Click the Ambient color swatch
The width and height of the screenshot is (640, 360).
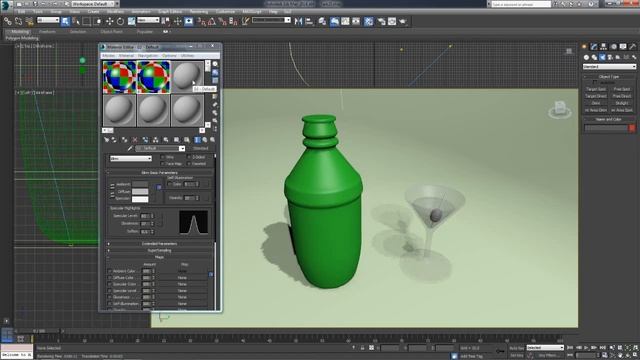[140, 184]
